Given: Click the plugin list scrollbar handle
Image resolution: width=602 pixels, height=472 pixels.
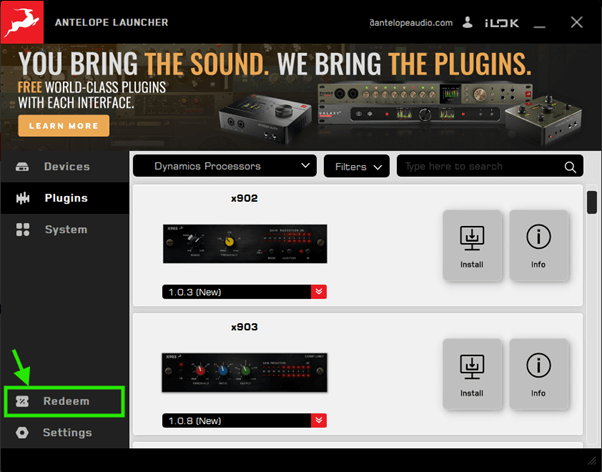Looking at the screenshot, I should (x=592, y=202).
